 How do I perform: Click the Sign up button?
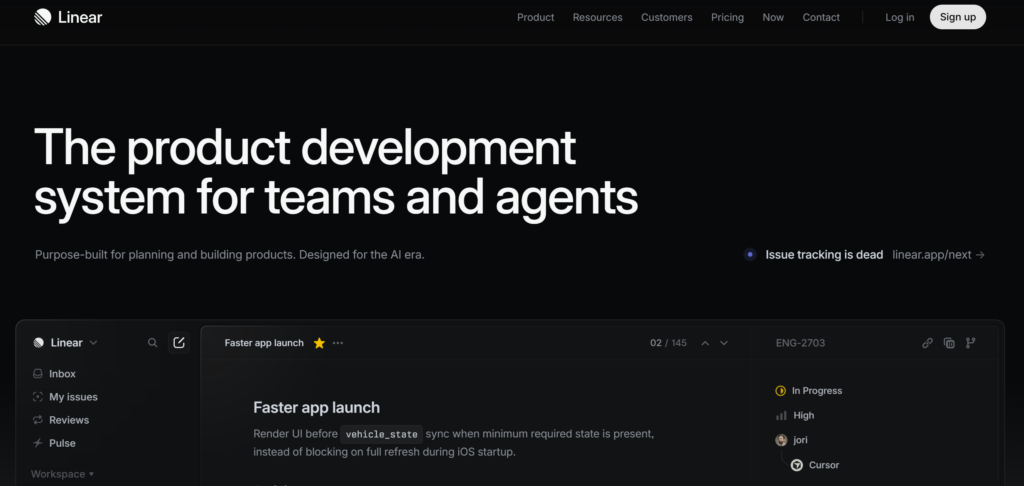click(957, 17)
